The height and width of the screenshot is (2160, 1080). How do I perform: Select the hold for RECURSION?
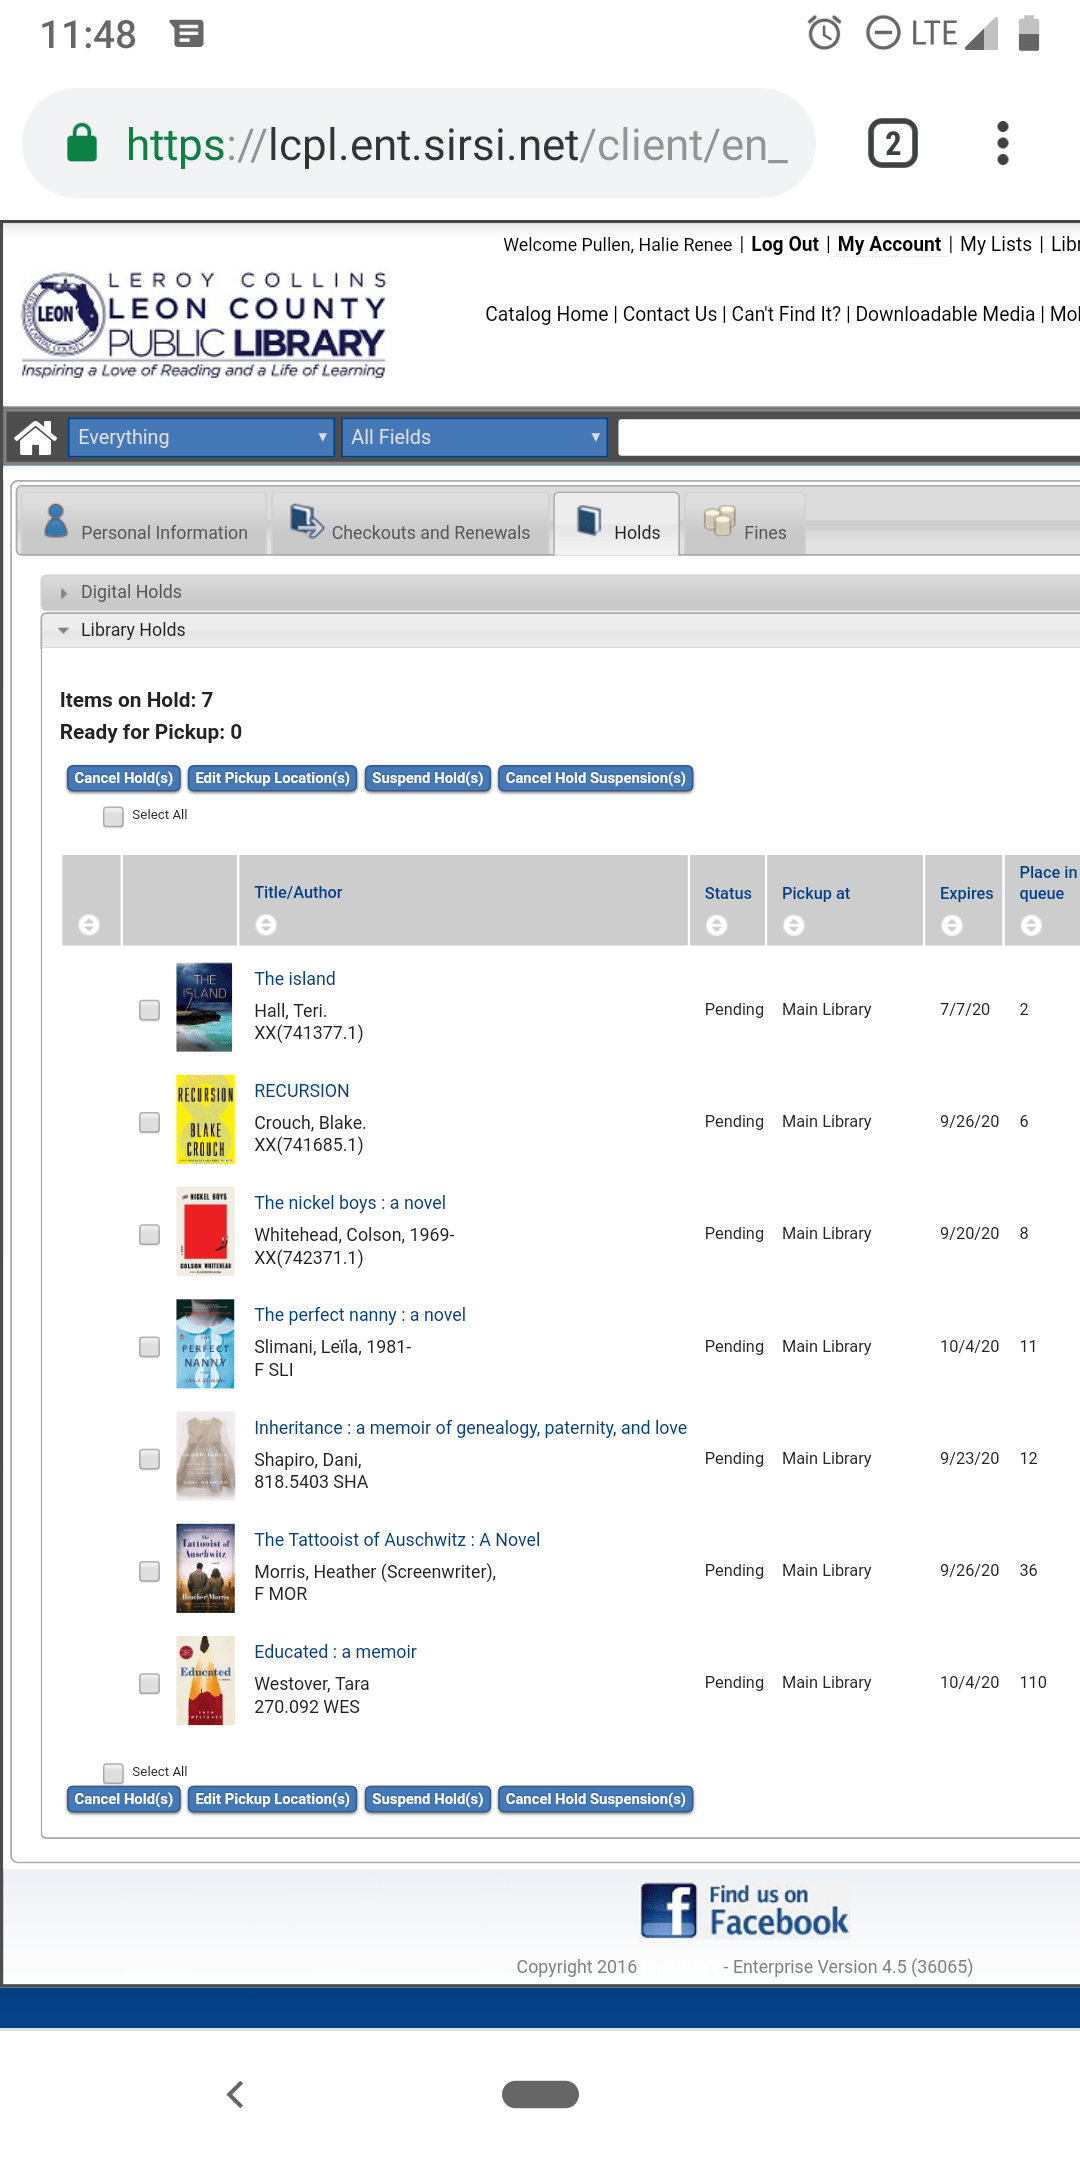coord(150,1122)
